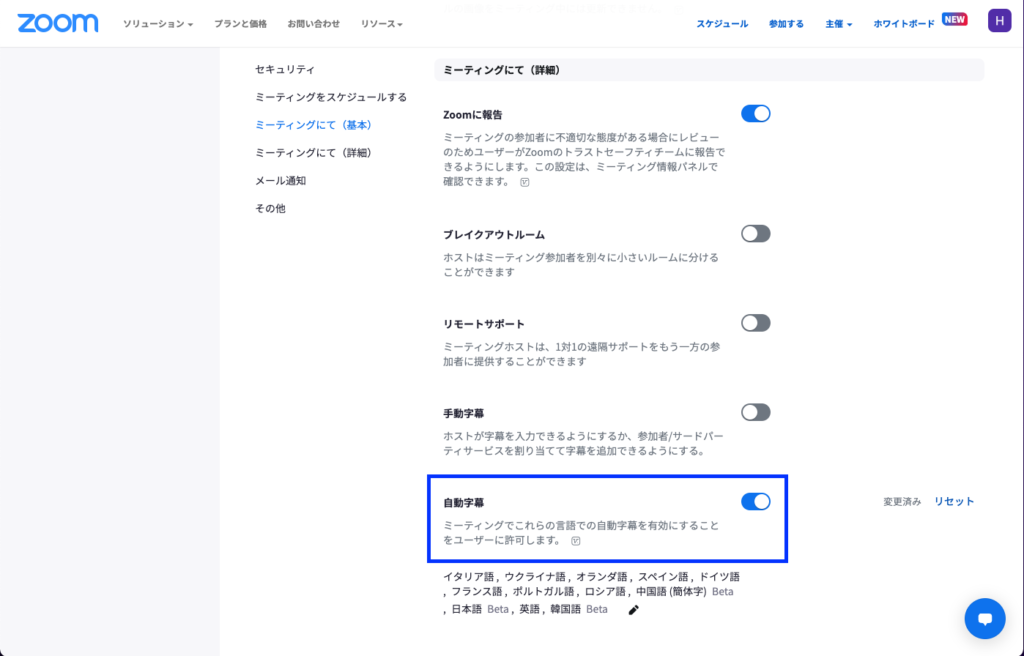This screenshot has height=656, width=1024.
Task: Open the 主催 dropdown
Action: (838, 23)
